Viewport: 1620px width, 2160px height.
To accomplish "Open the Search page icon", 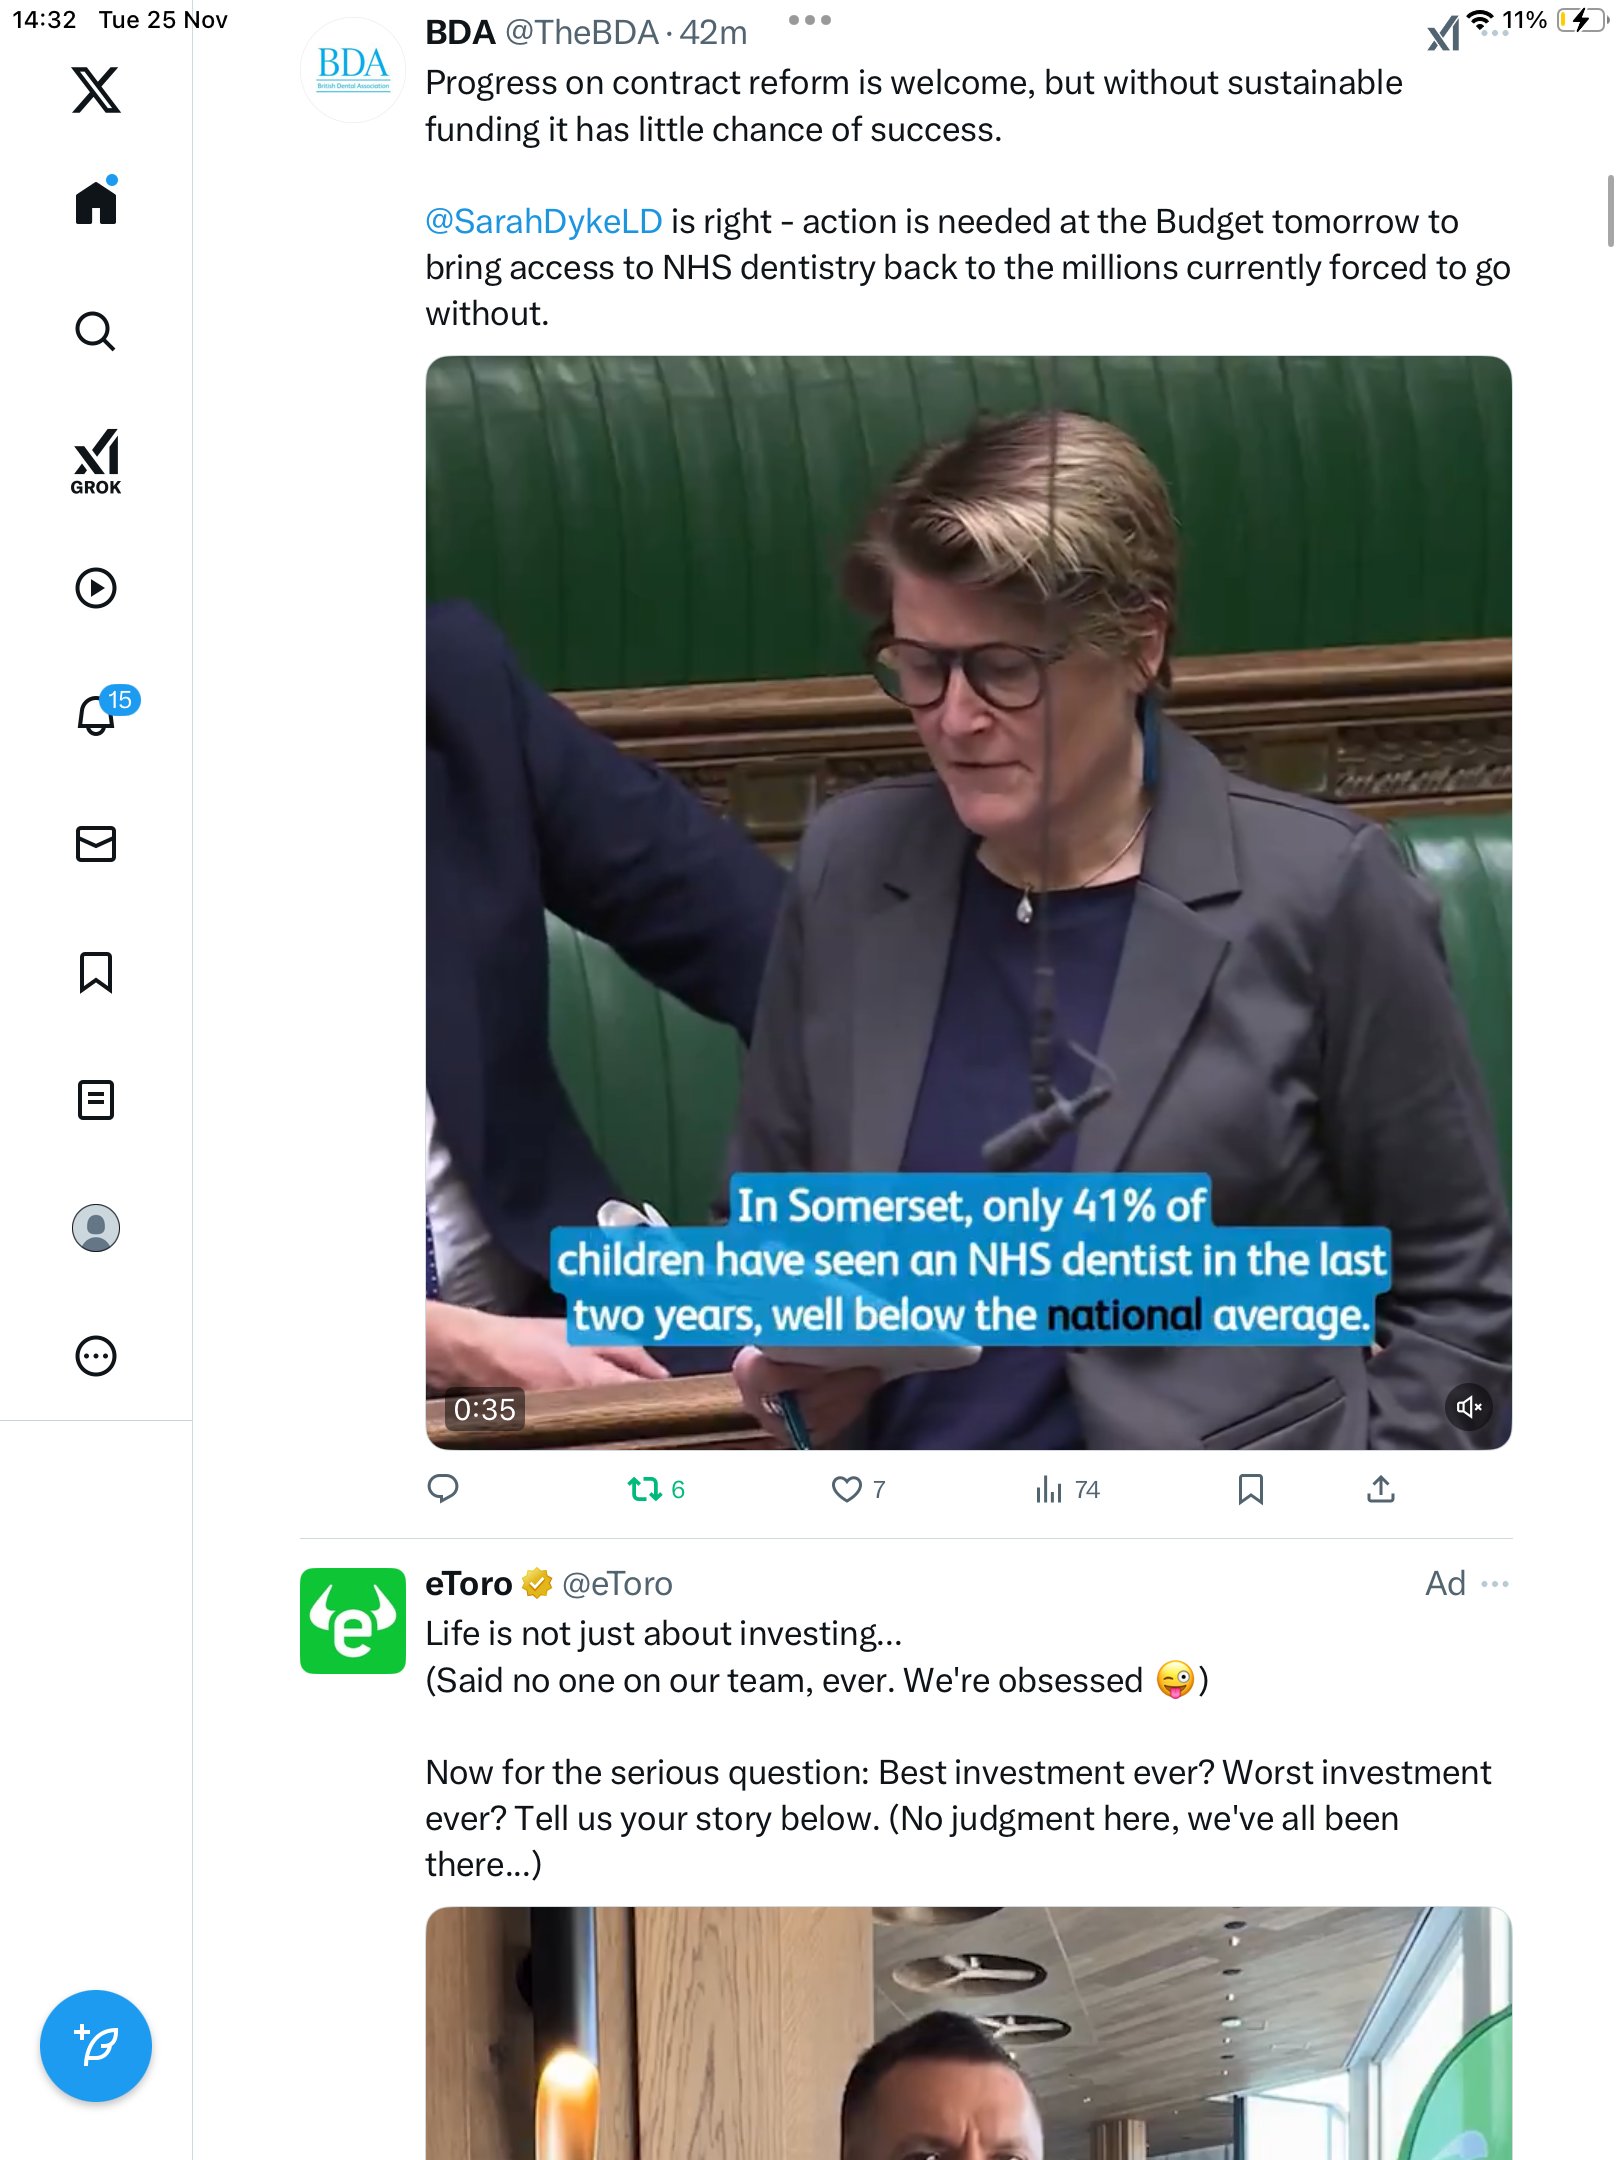I will 96,331.
